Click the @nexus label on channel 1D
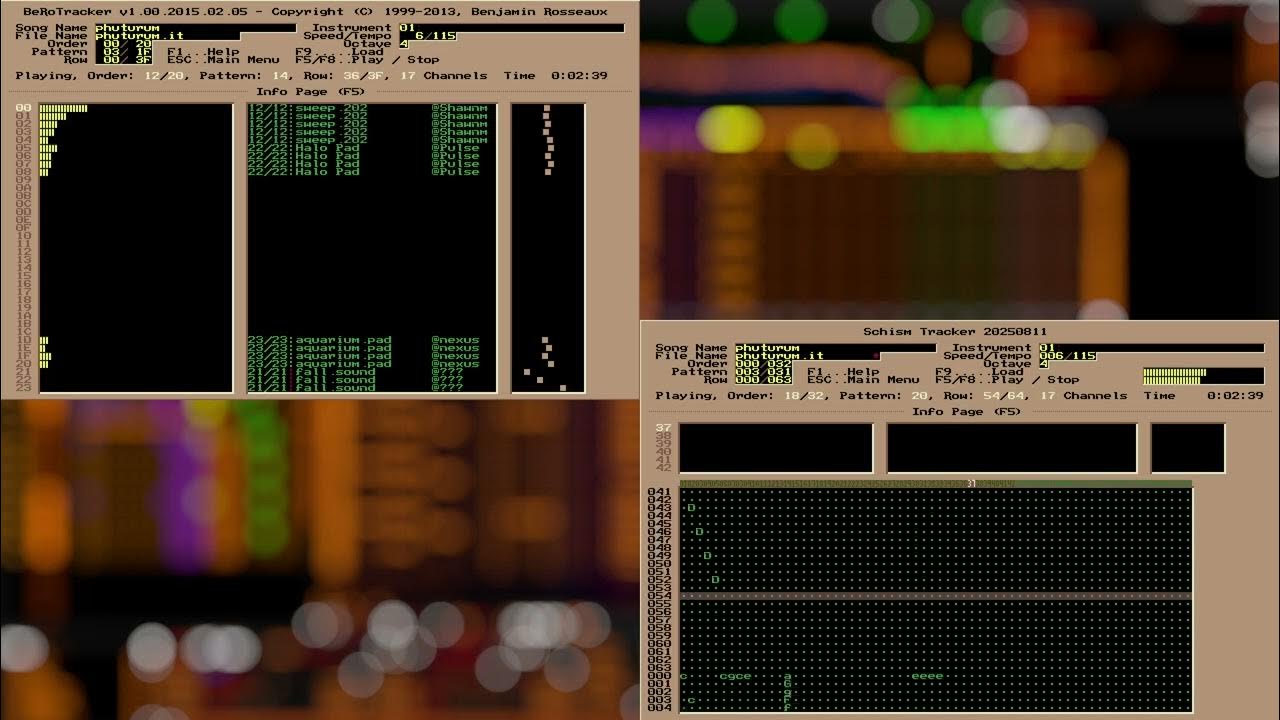This screenshot has height=720, width=1280. point(455,340)
